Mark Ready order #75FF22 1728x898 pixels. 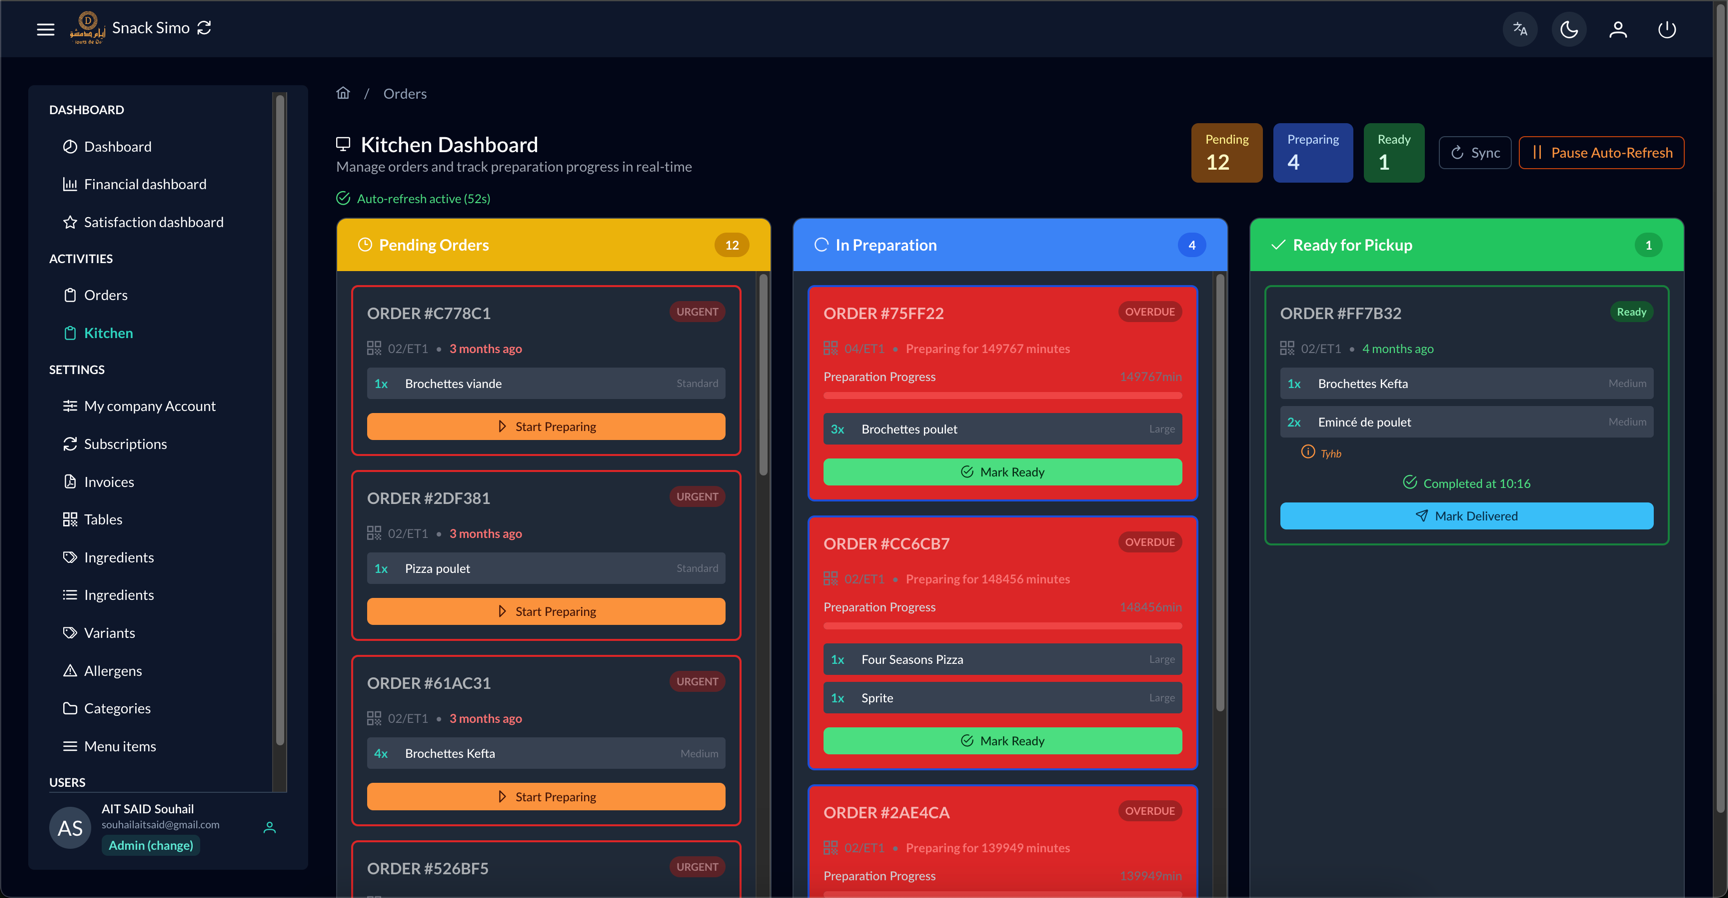[1002, 472]
